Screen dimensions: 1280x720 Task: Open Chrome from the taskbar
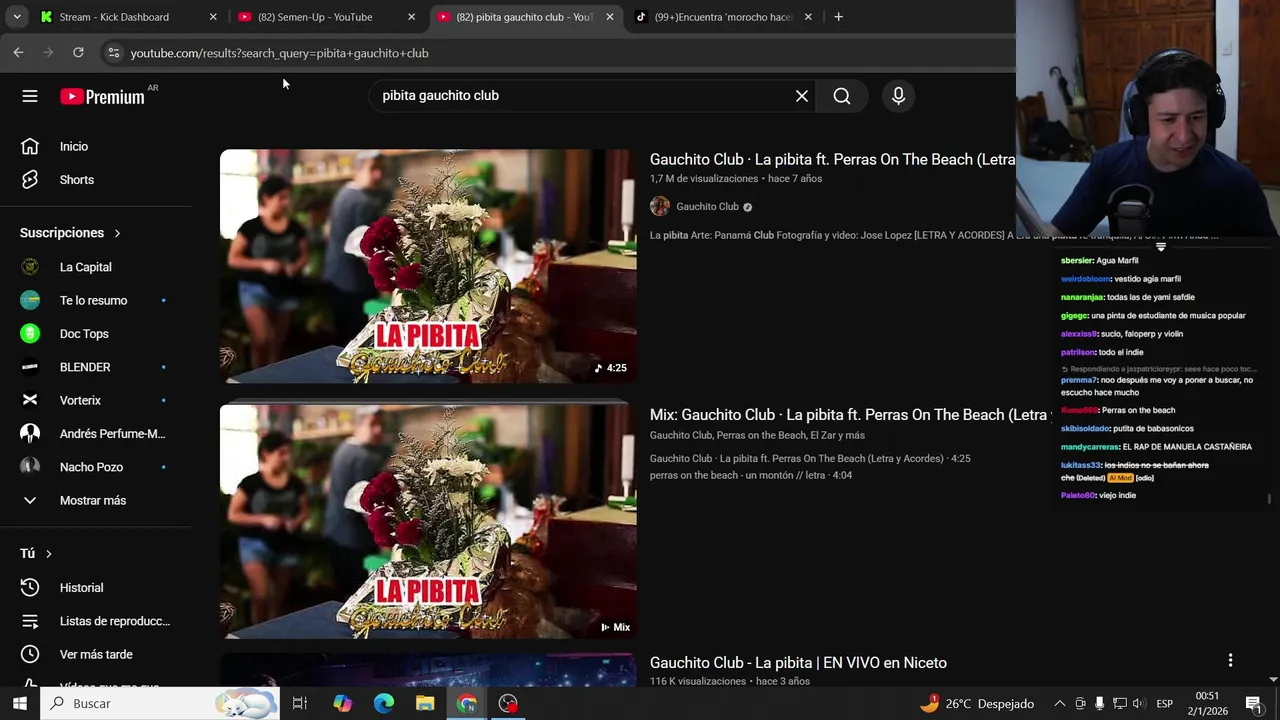click(467, 704)
